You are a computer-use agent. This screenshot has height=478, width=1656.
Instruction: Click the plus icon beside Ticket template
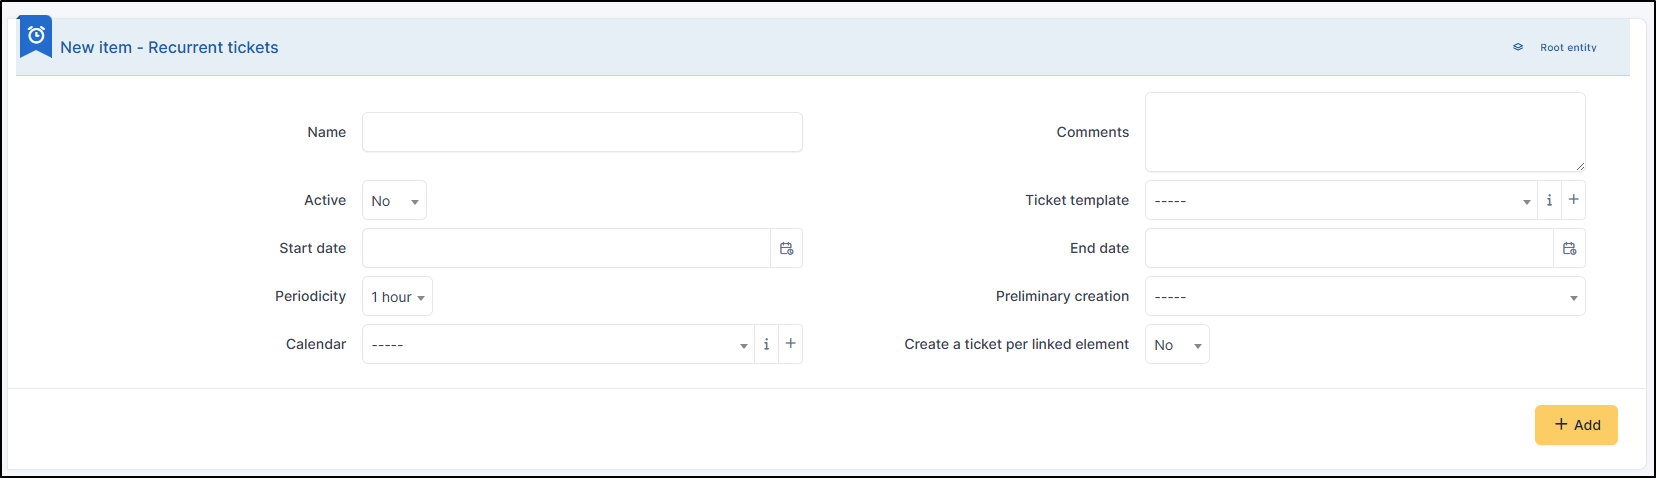click(1573, 200)
